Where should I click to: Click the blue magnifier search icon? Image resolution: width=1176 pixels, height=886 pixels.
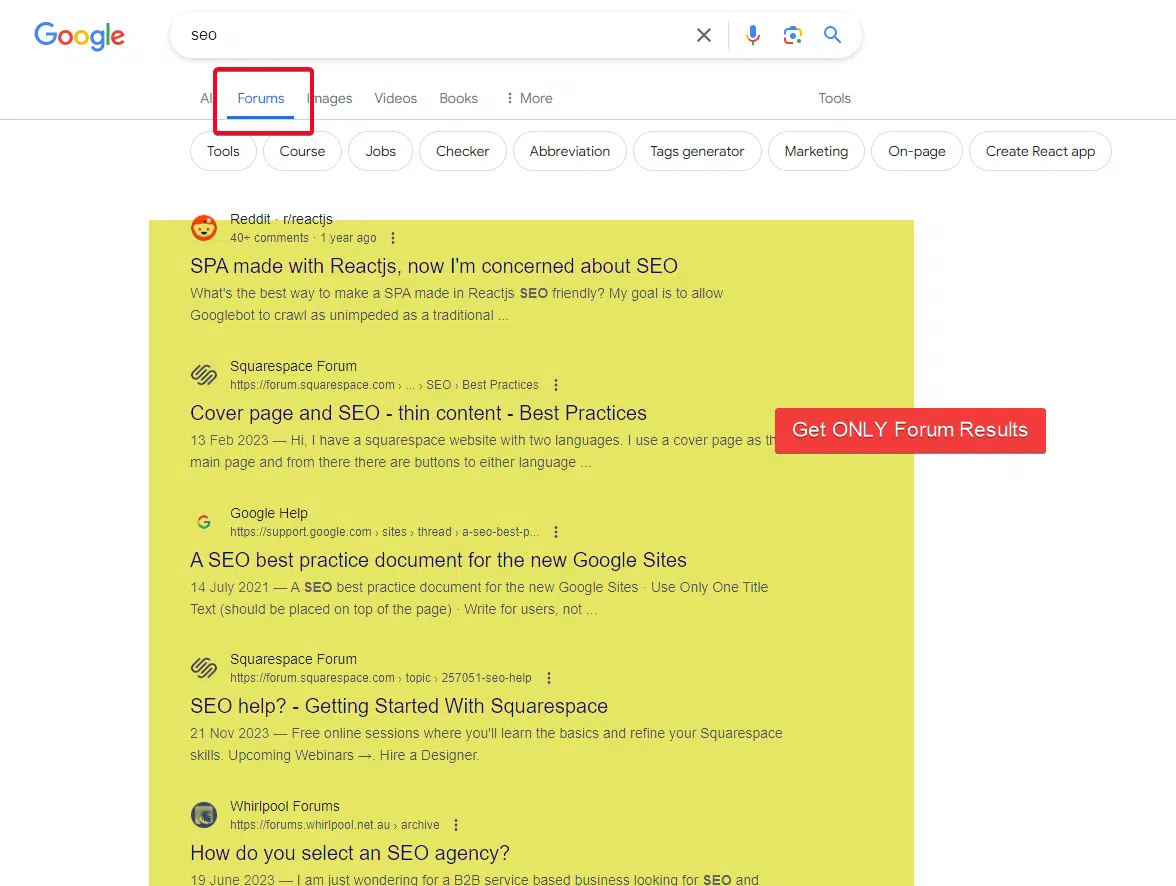coord(832,35)
